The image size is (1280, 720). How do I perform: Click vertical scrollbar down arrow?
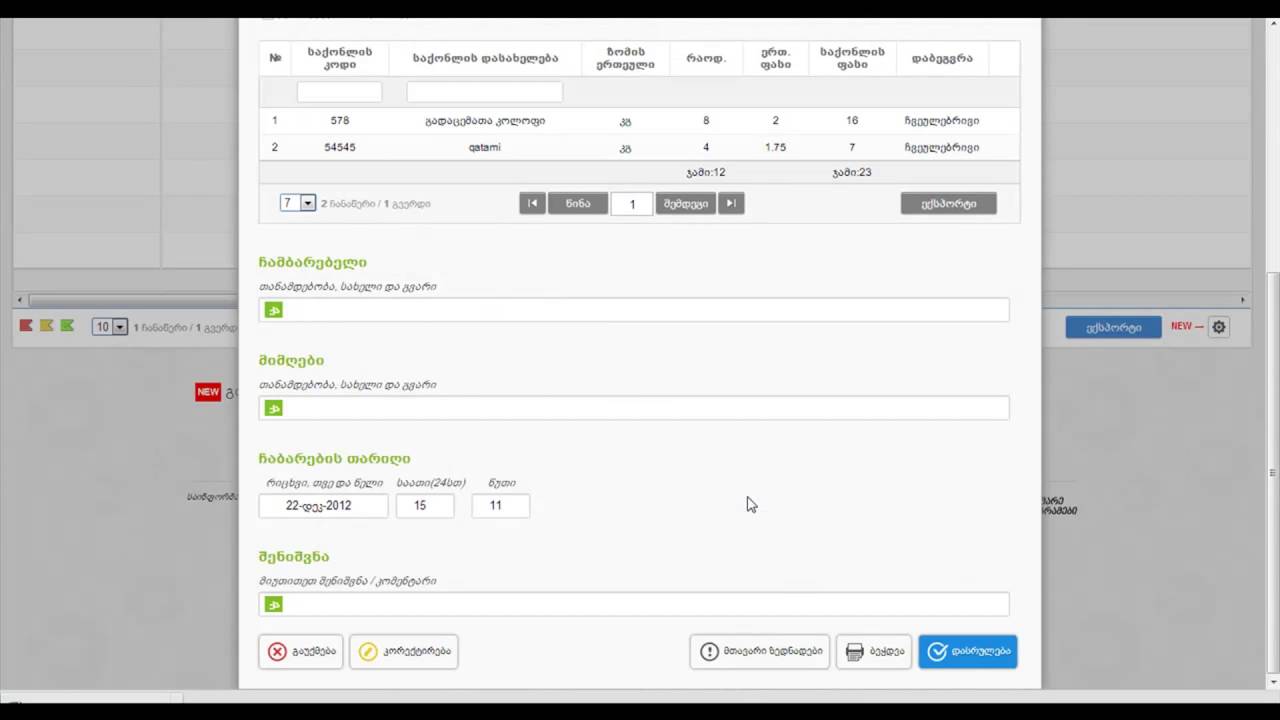(1271, 681)
